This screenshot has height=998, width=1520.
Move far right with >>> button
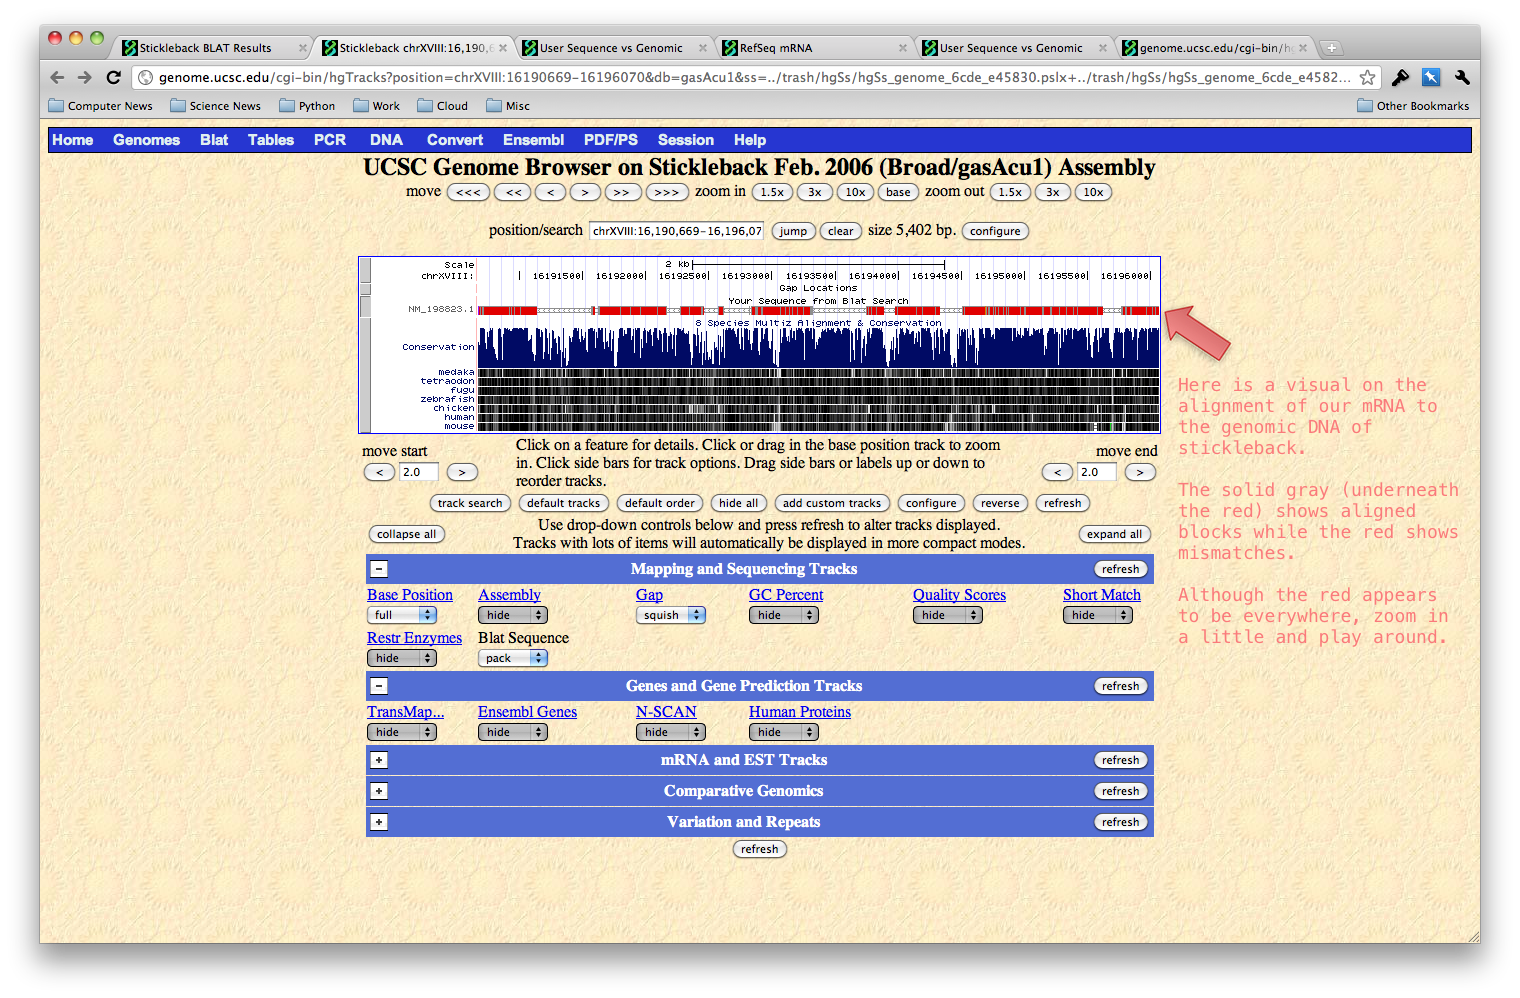click(667, 192)
